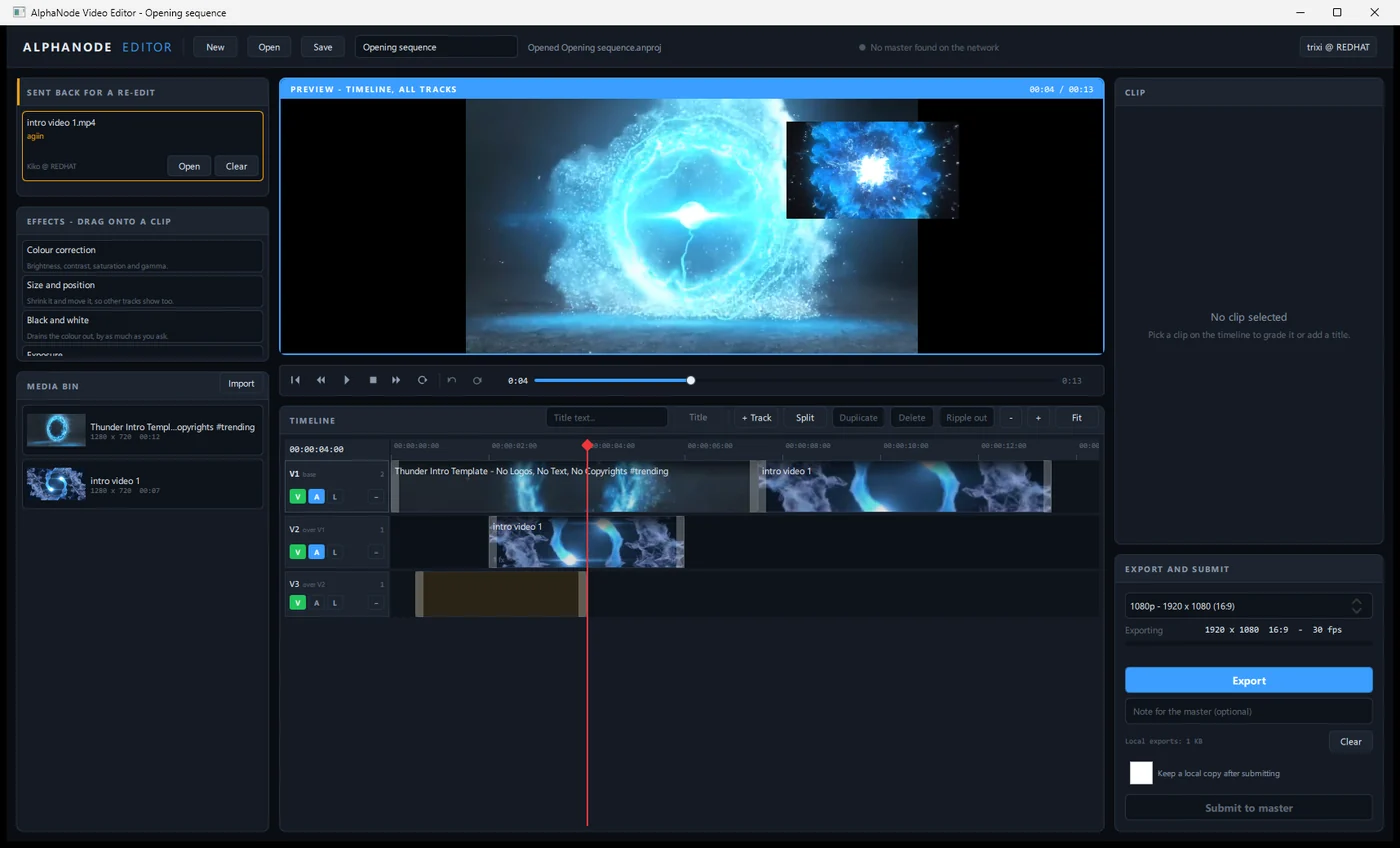Toggle lock L on track V2

pyautogui.click(x=334, y=552)
